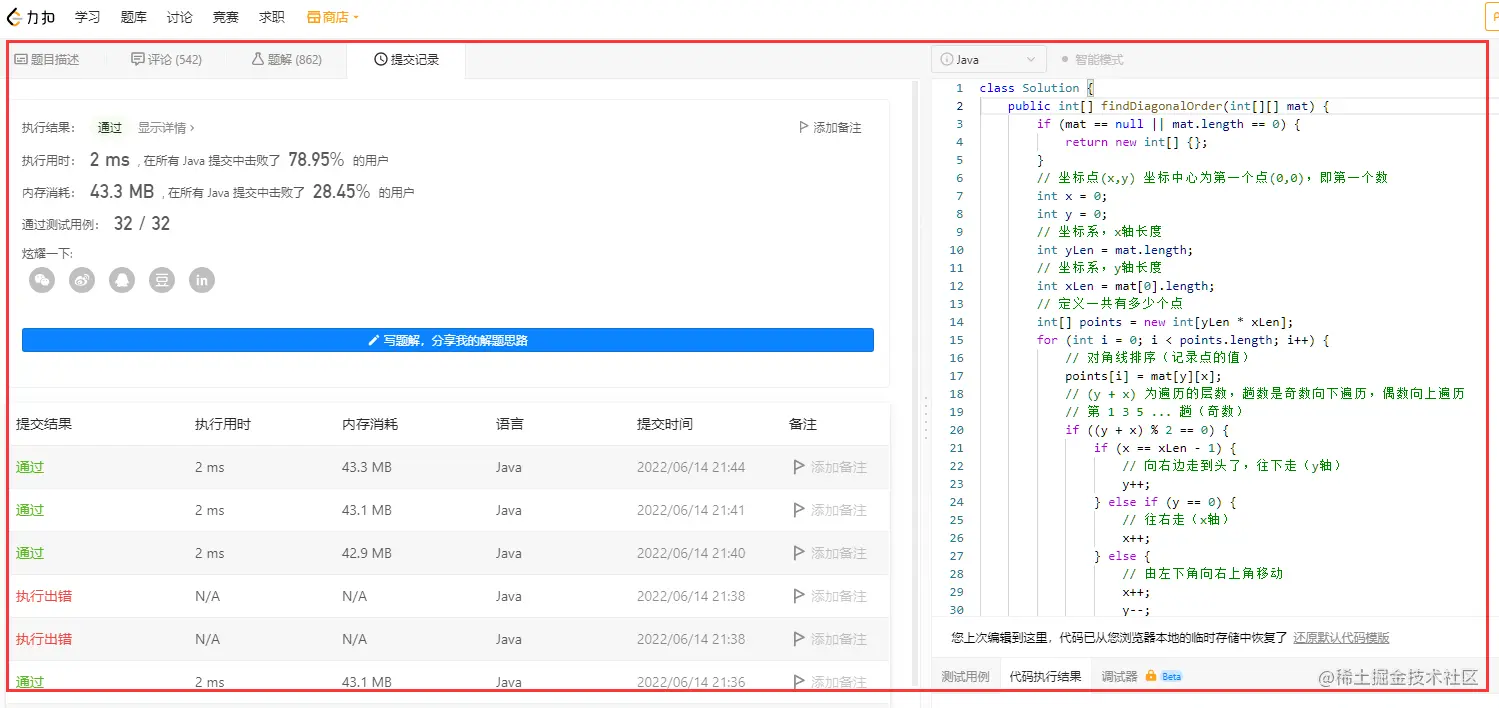Click 42.9 MB cell in submission table
Screen dimensions: 1499x708
click(x=367, y=553)
